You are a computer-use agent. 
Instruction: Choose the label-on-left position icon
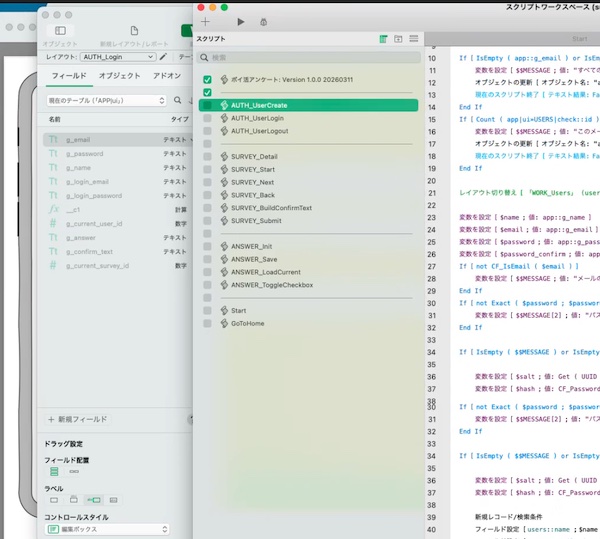click(93, 499)
